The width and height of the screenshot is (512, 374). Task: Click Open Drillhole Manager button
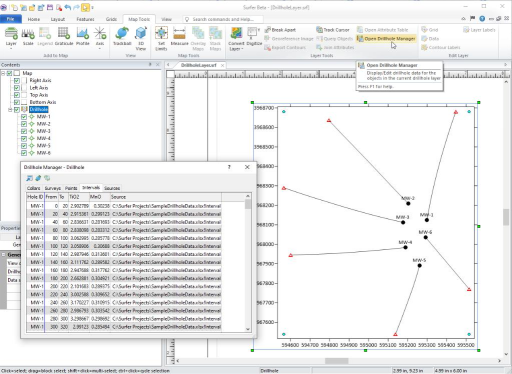386,39
